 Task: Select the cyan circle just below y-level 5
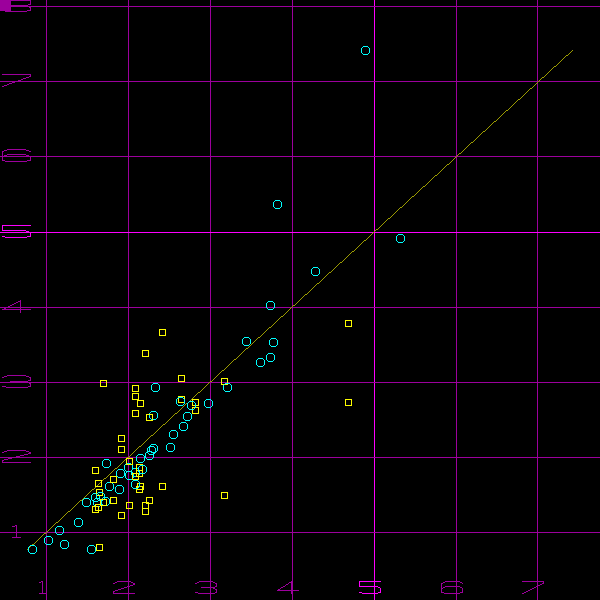pos(400,238)
